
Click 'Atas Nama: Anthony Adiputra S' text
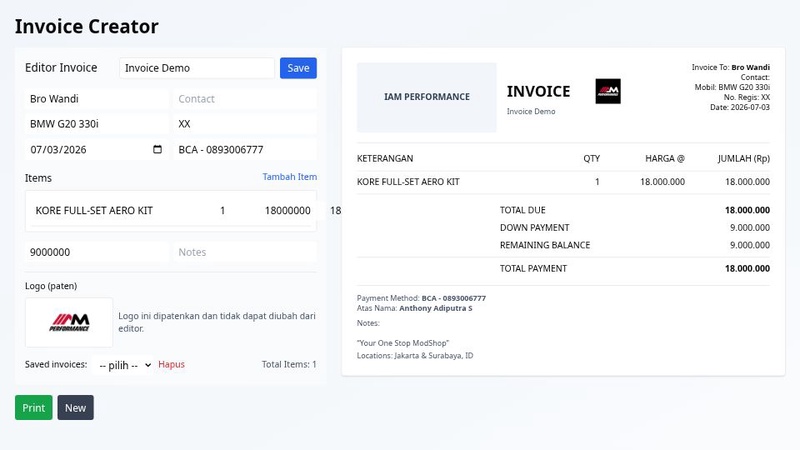coord(414,308)
